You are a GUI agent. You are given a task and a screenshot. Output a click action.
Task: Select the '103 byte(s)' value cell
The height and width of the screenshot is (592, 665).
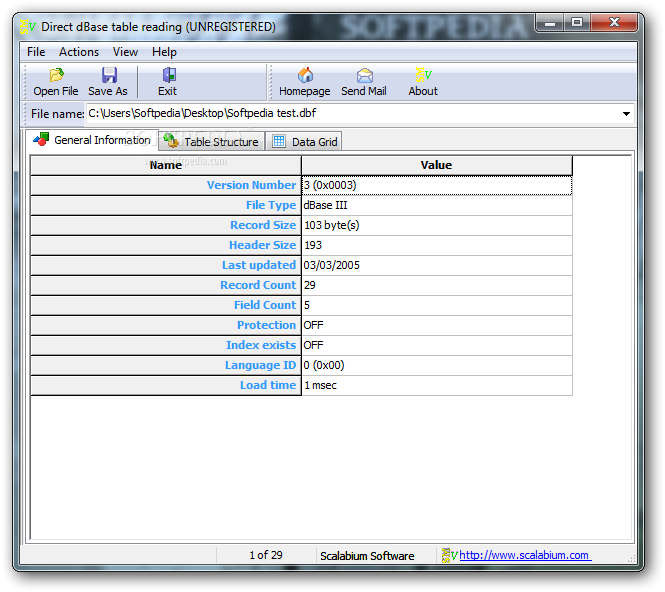[437, 225]
